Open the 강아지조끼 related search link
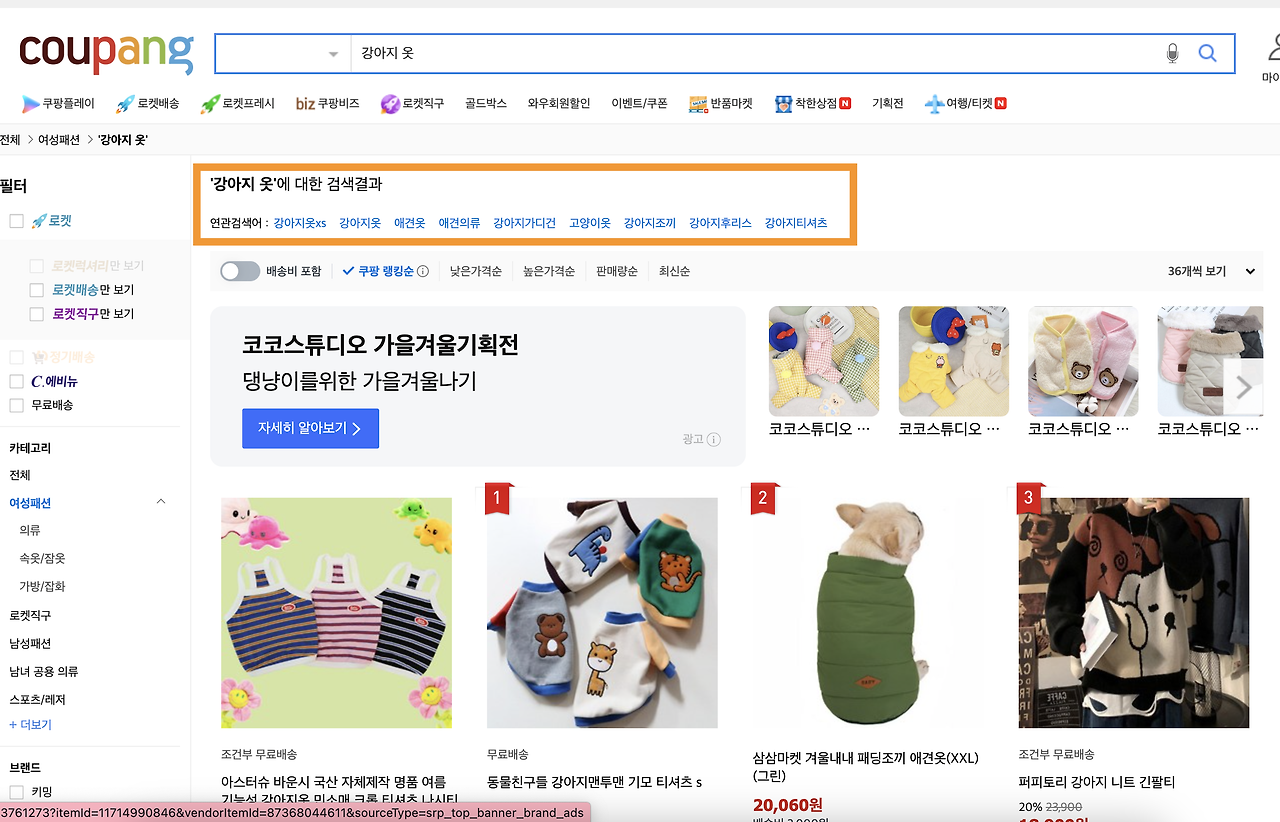The image size is (1280, 822). coord(648,223)
